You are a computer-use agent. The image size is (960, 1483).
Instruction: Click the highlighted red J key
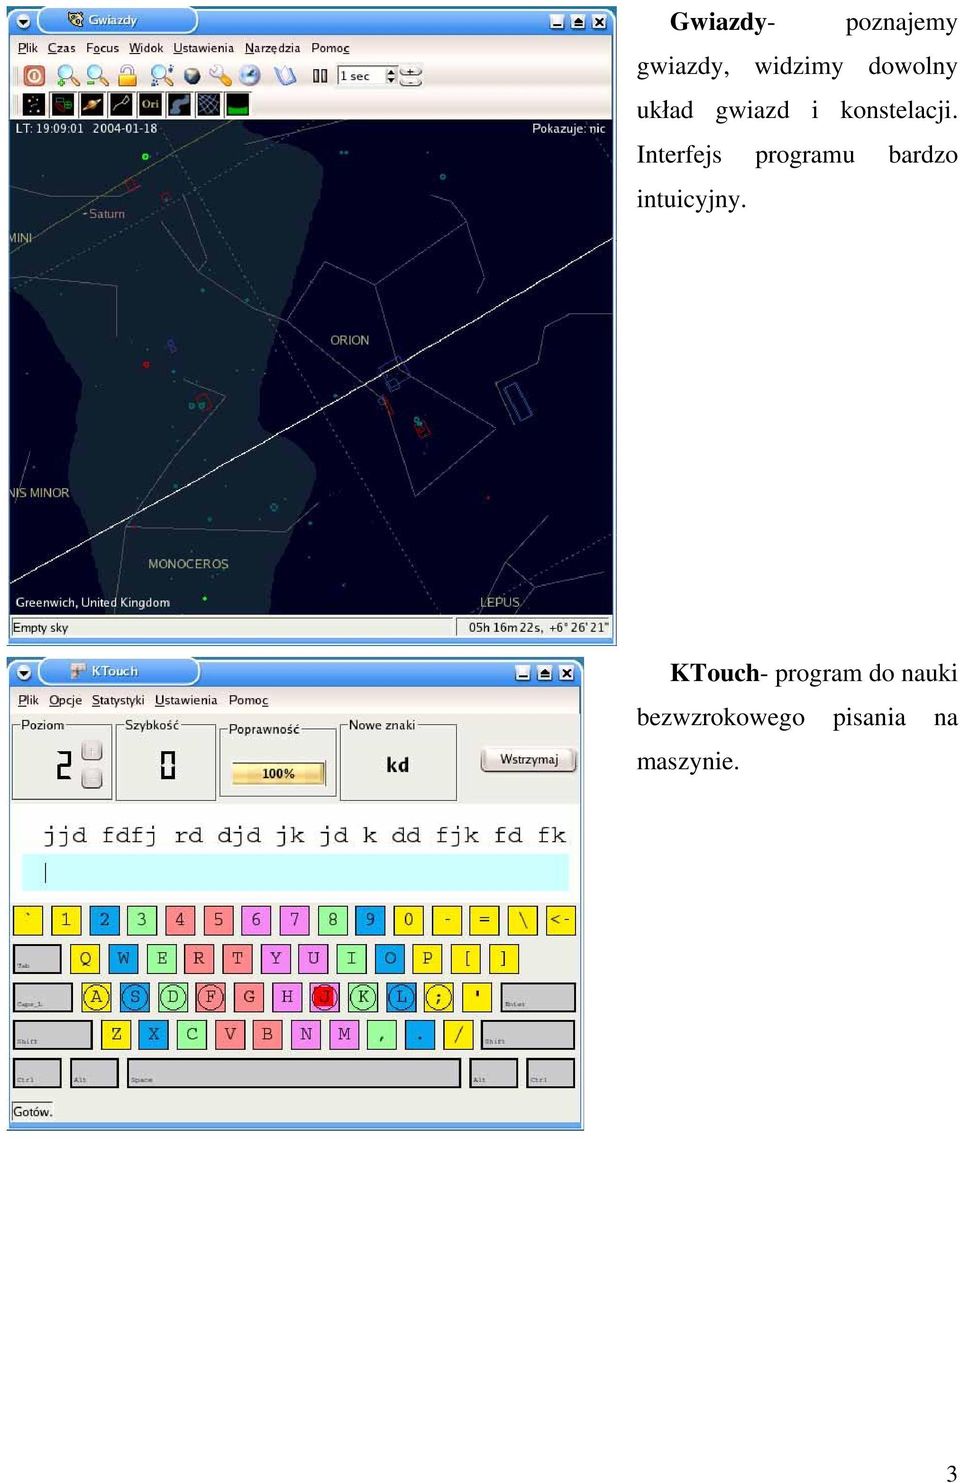coord(324,996)
